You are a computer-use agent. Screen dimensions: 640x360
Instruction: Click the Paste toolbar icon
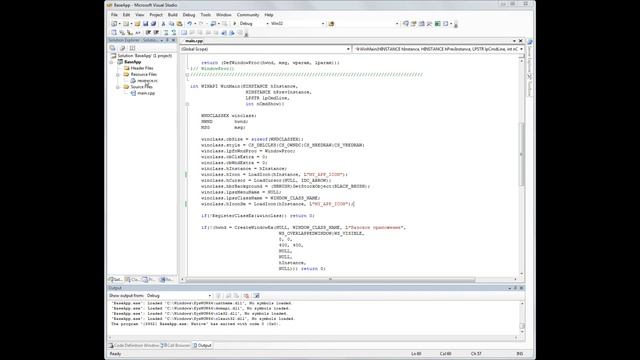179,24
